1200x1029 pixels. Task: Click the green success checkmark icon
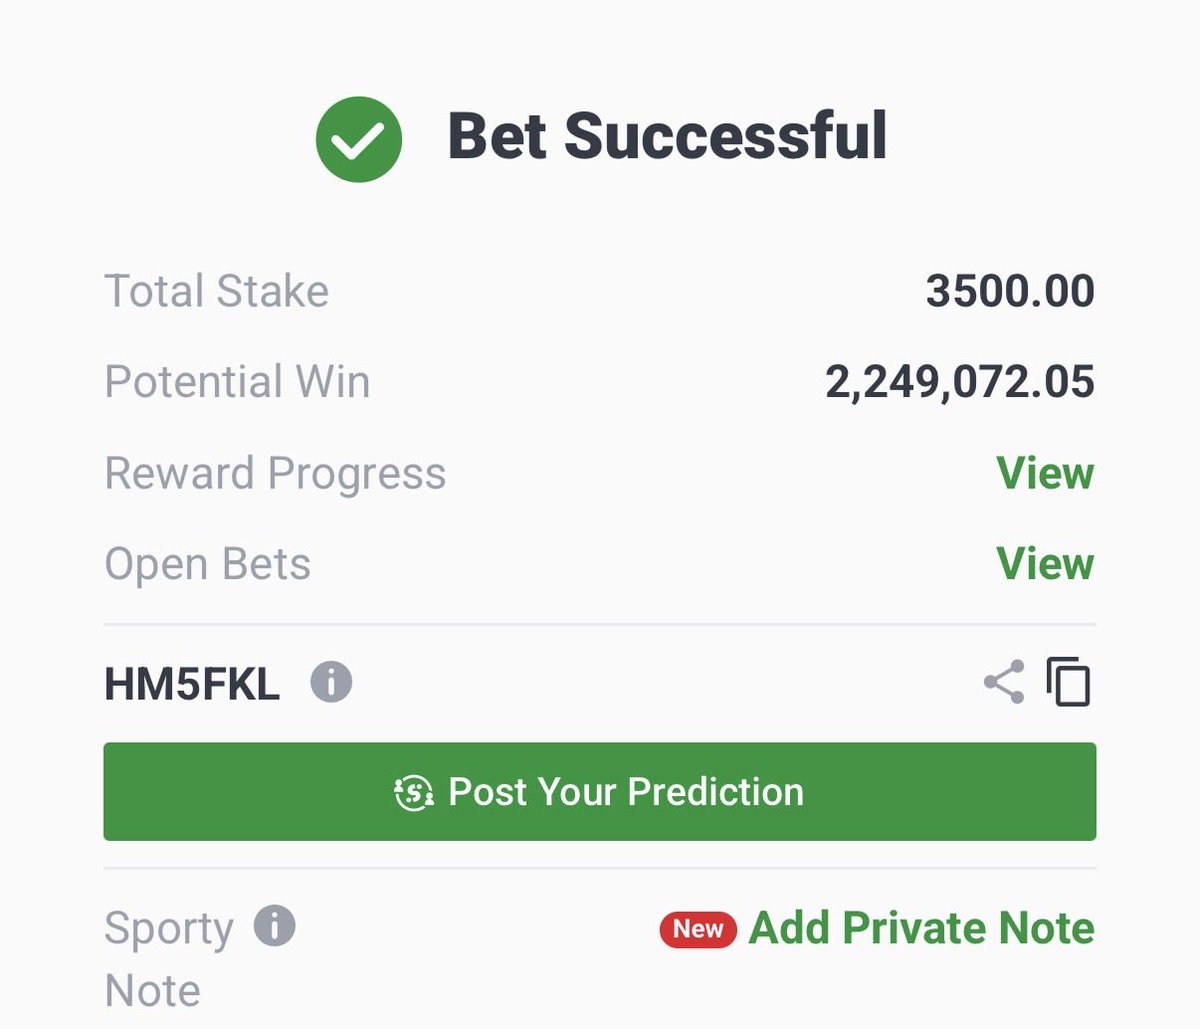pos(358,139)
